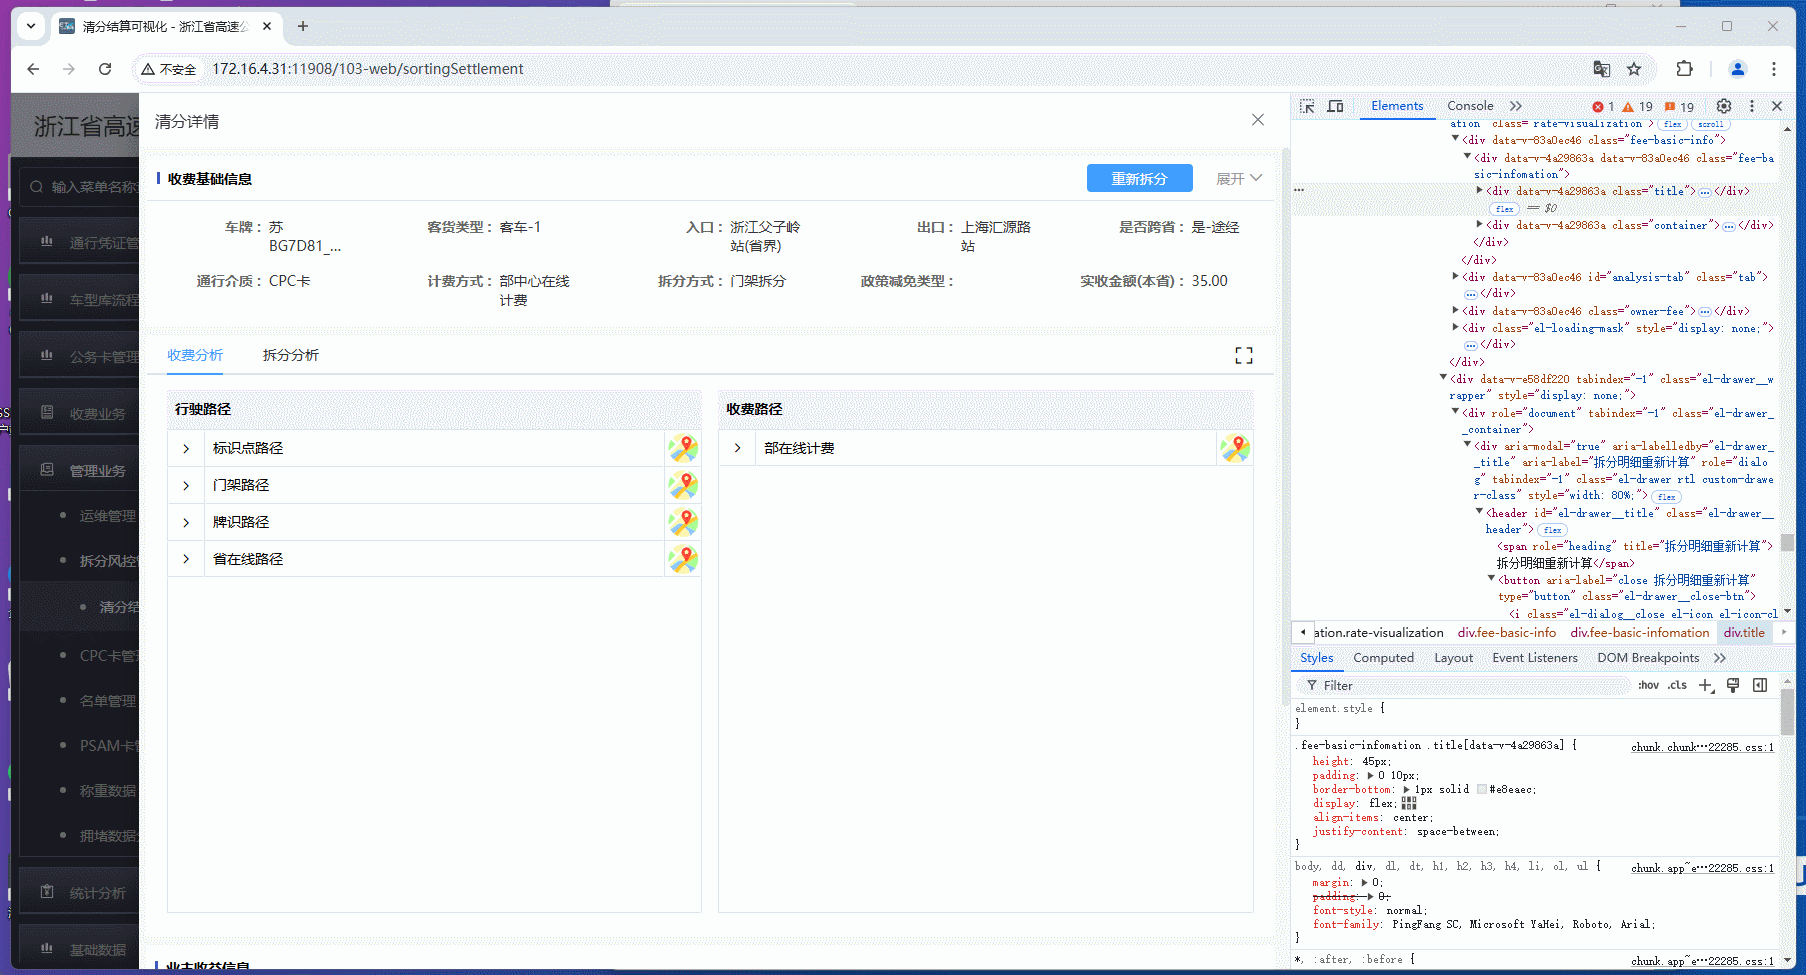
Task: Show more Styles sub-tabs chevron
Action: pos(1720,658)
